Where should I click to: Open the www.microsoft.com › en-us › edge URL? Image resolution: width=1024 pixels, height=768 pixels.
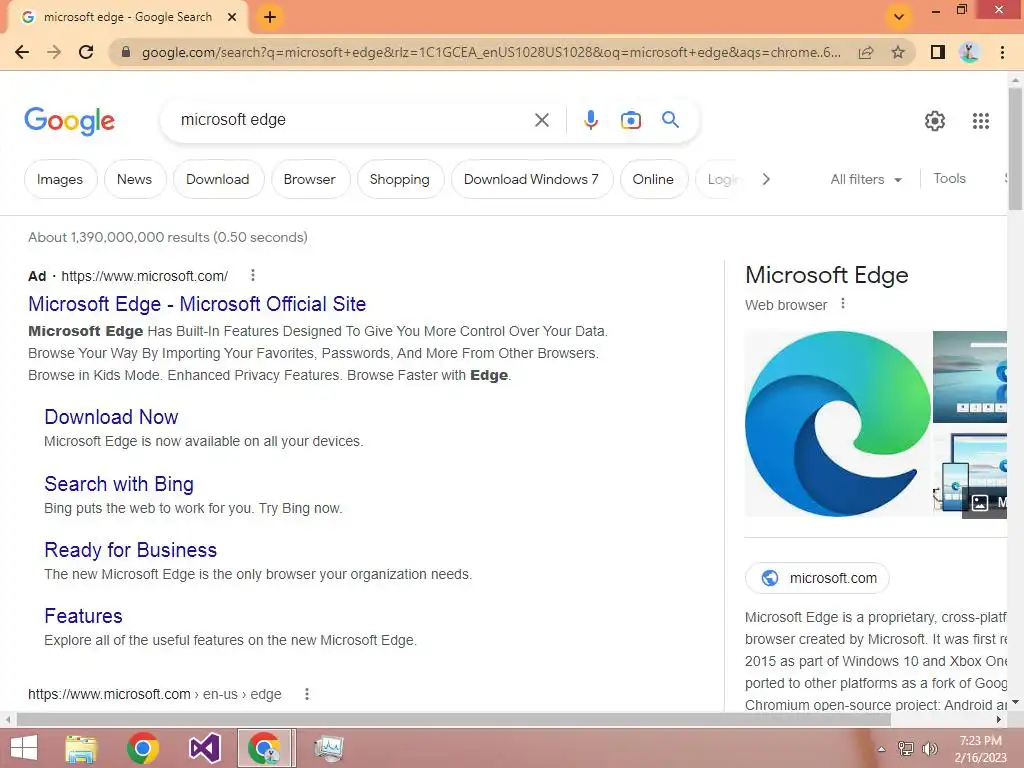pyautogui.click(x=155, y=694)
